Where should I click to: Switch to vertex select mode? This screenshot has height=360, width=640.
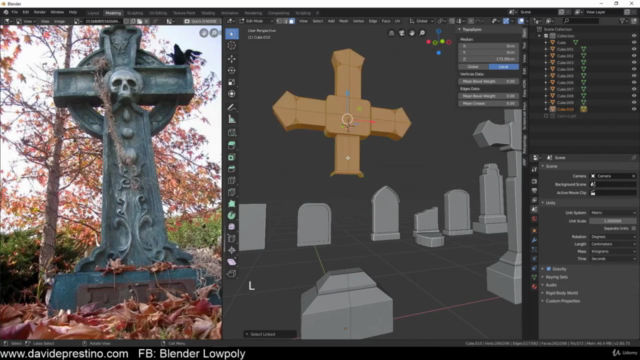(x=279, y=21)
